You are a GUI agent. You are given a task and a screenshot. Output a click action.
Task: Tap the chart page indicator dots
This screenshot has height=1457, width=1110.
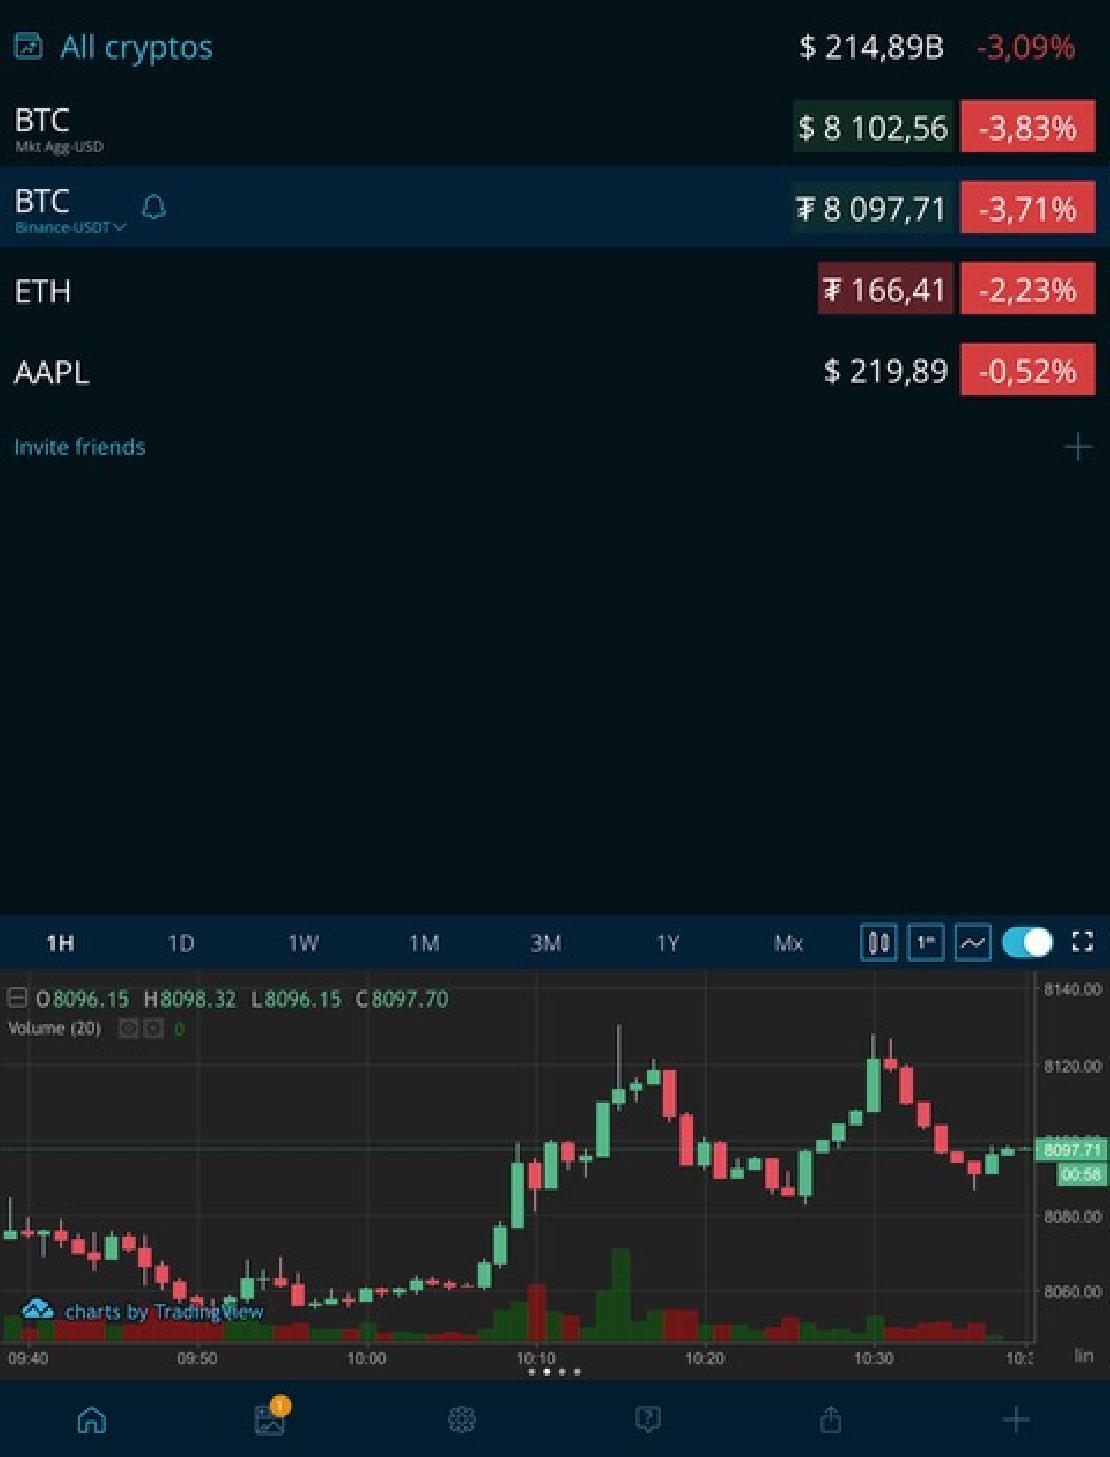coord(554,1372)
